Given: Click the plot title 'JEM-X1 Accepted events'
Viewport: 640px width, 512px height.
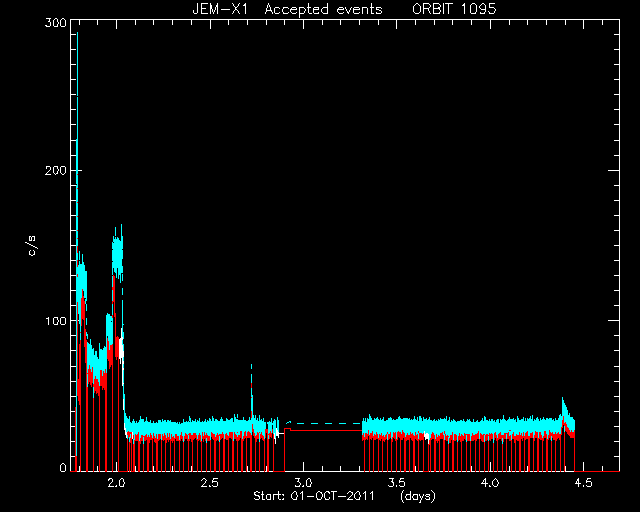Looking at the screenshot, I should (x=287, y=9).
